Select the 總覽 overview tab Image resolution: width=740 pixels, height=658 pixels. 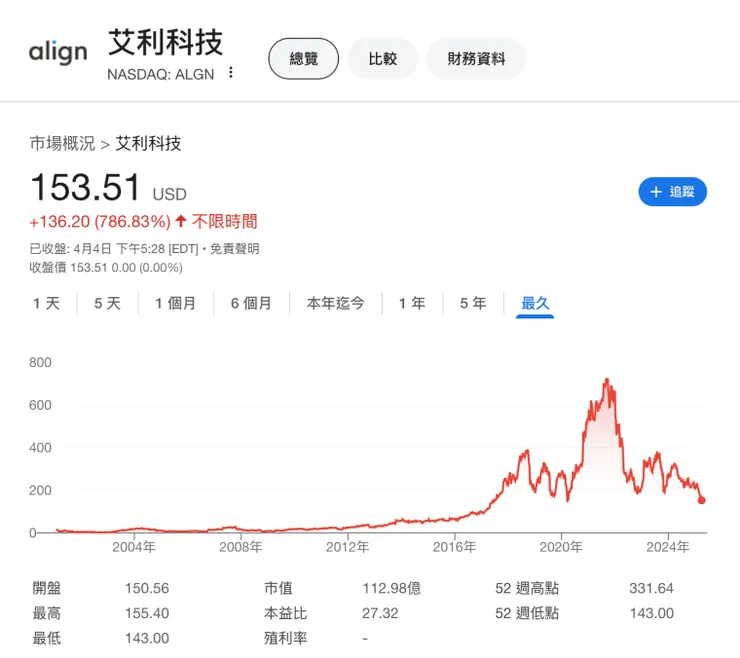pos(303,59)
